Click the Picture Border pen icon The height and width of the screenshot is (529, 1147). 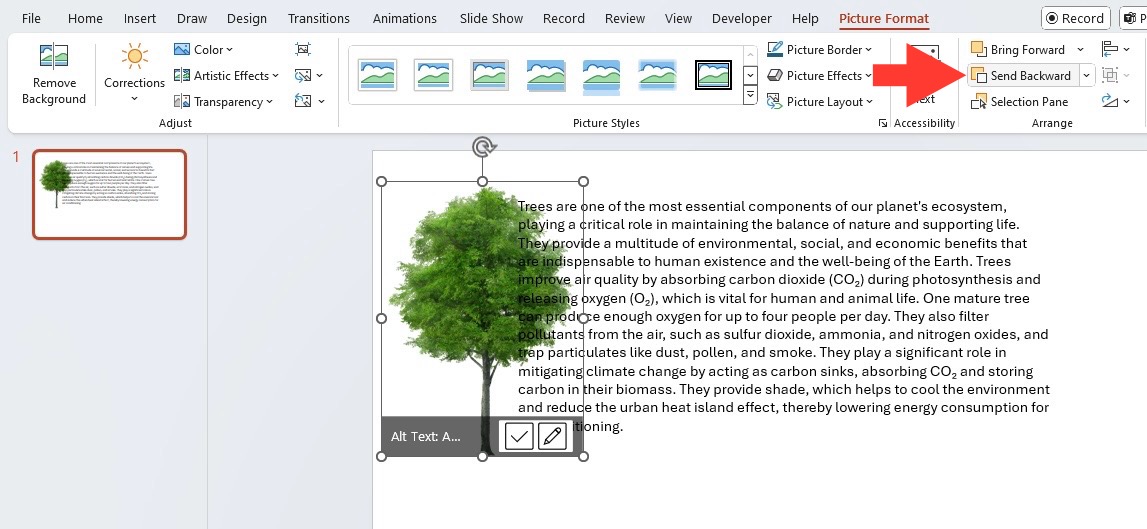(x=775, y=49)
